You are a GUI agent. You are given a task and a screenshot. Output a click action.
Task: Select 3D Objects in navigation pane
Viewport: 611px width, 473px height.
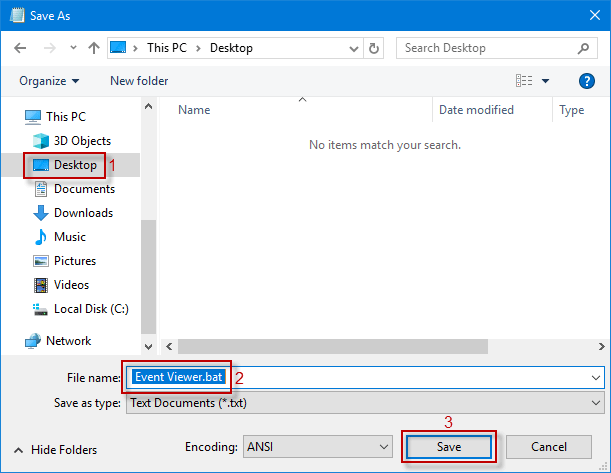[x=82, y=141]
